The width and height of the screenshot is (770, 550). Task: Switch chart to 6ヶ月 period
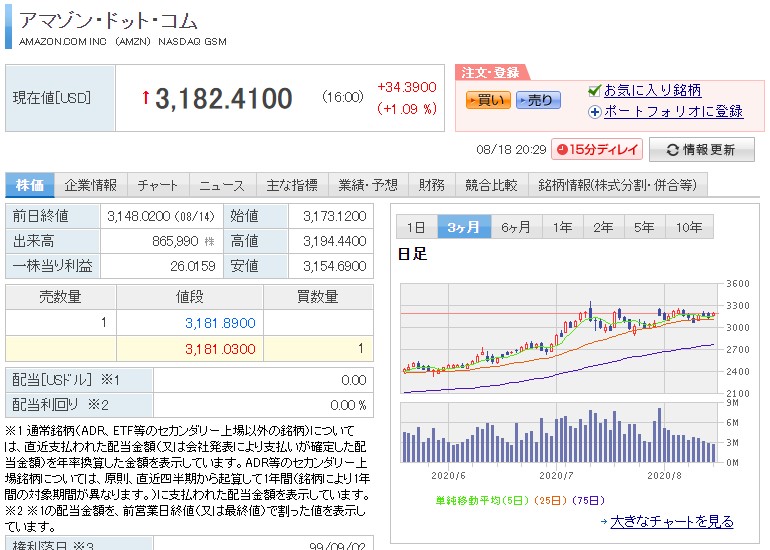(516, 227)
